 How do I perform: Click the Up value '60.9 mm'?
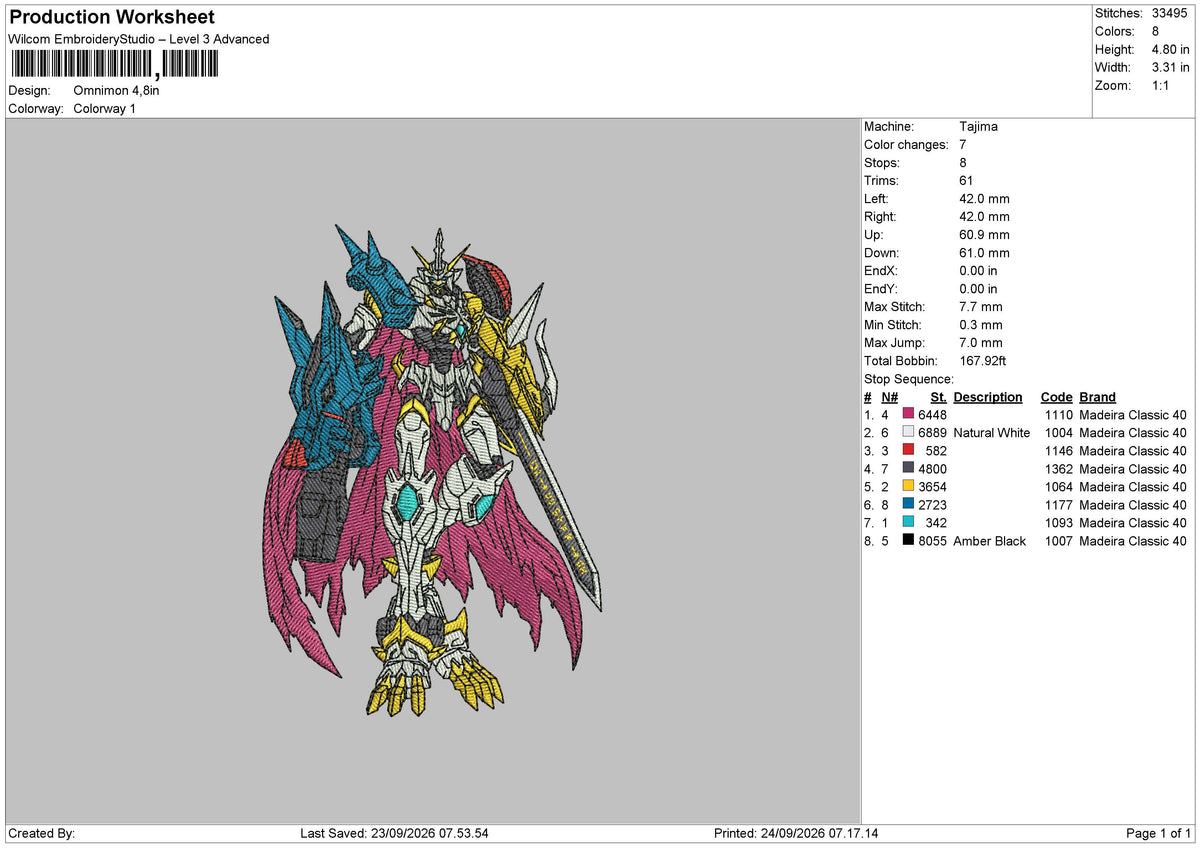984,235
